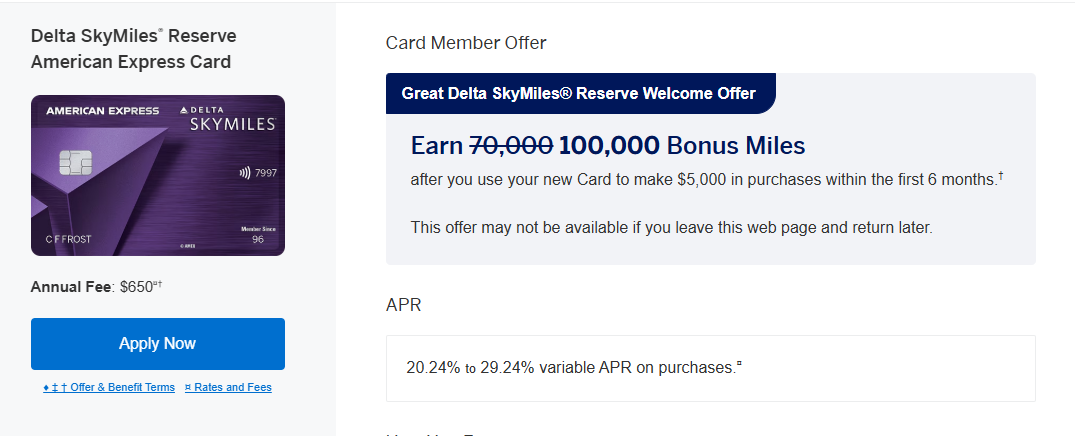Open the Rates and Fees link
The width and height of the screenshot is (1075, 436).
pos(228,387)
